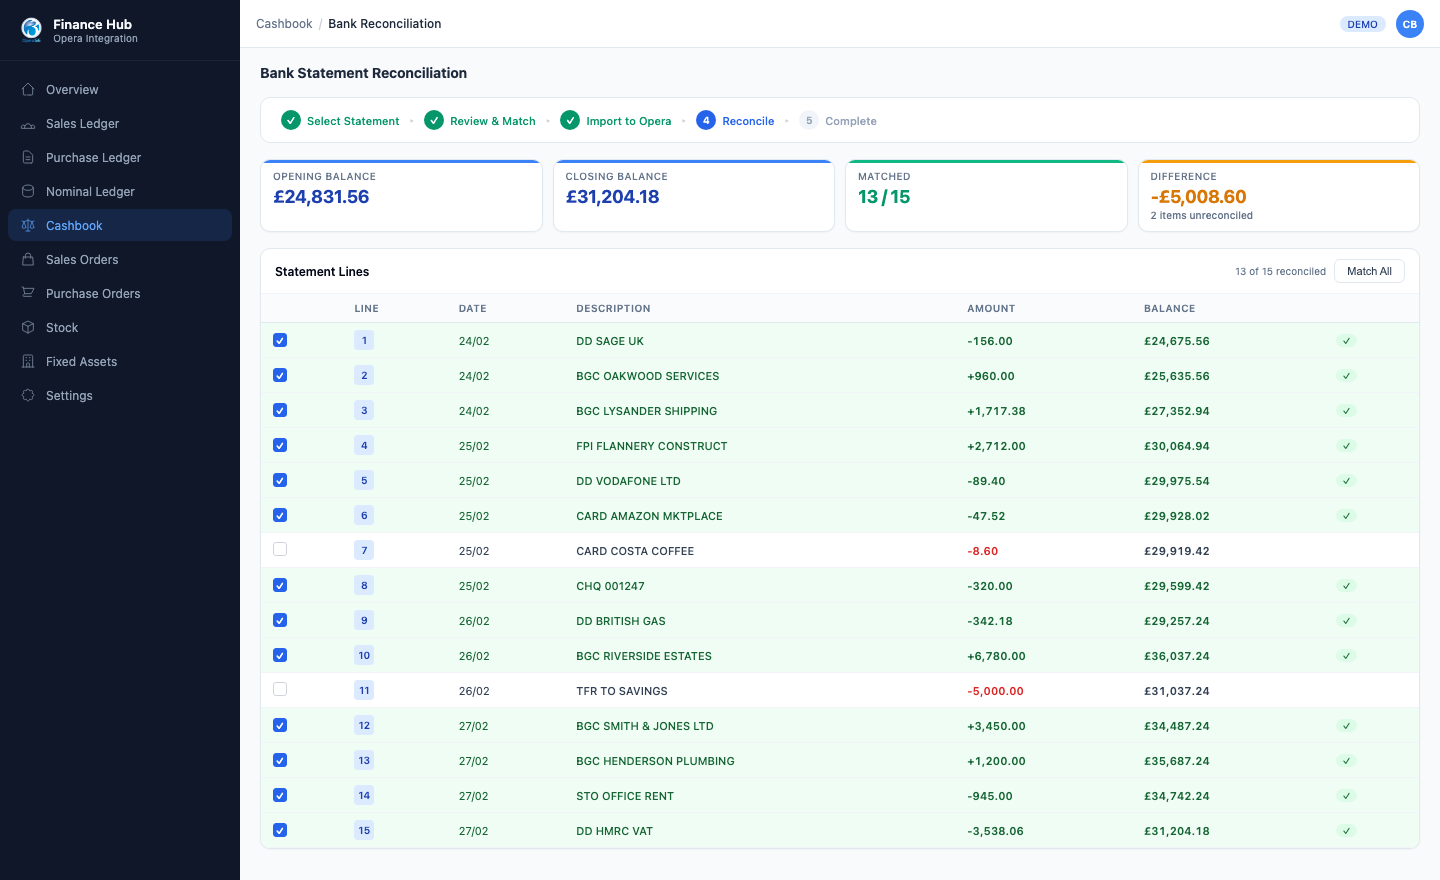This screenshot has height=880, width=1440.
Task: Click the line number 7 badge
Action: click(x=364, y=551)
